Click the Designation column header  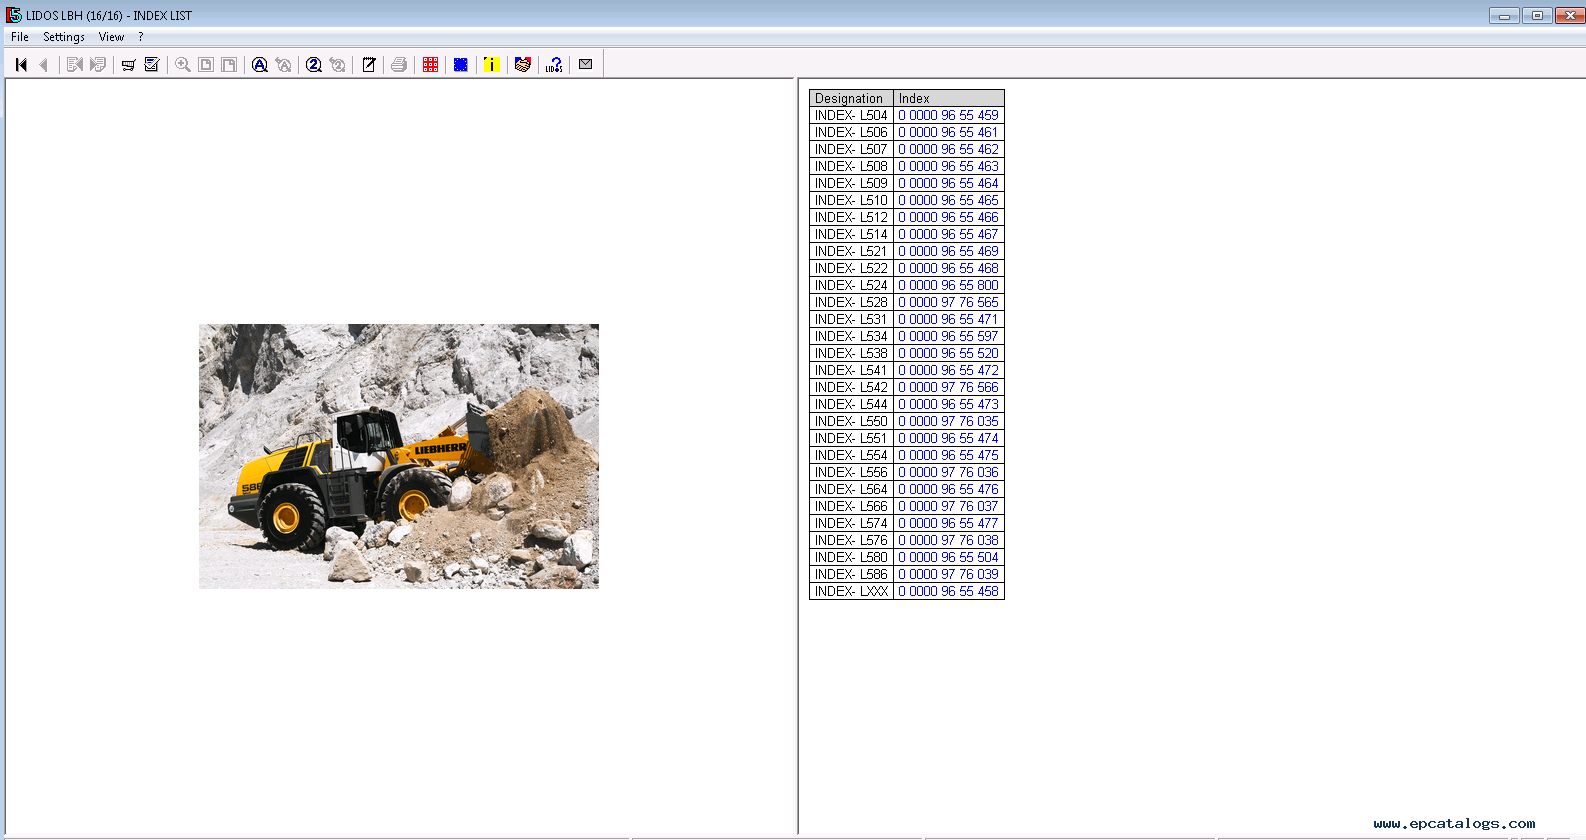click(x=851, y=98)
